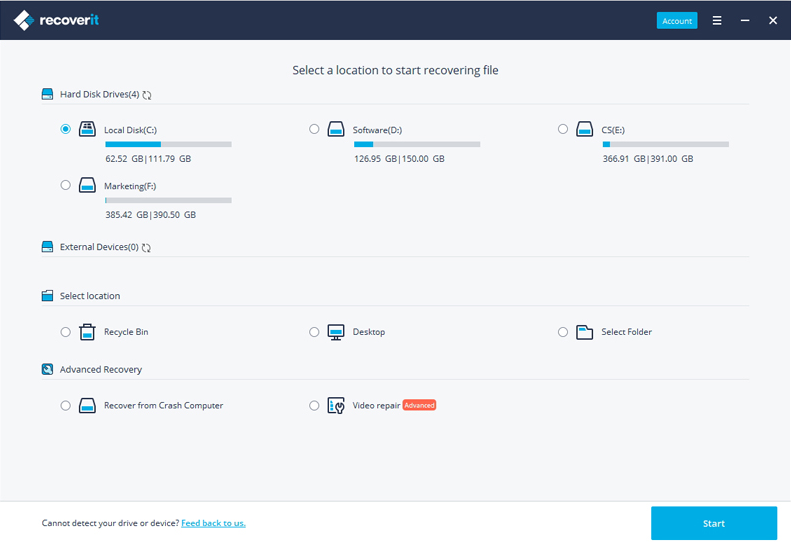The image size is (791, 542).
Task: Refresh the Hard Disk Drives list
Action: [x=147, y=95]
